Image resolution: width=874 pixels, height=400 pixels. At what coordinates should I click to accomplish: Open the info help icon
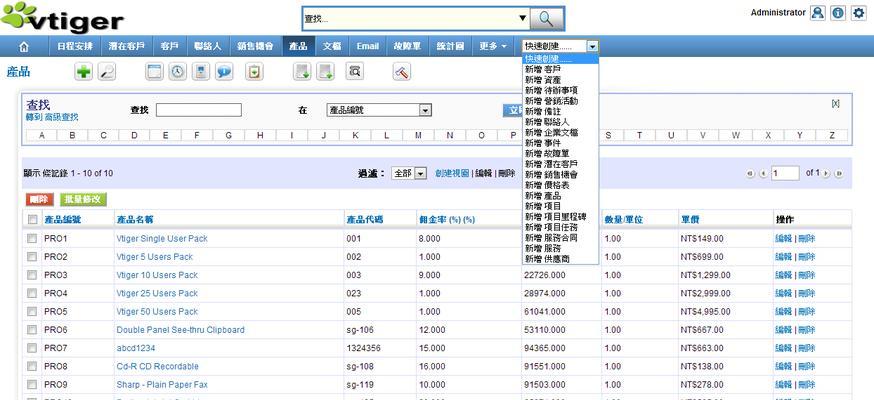point(838,13)
